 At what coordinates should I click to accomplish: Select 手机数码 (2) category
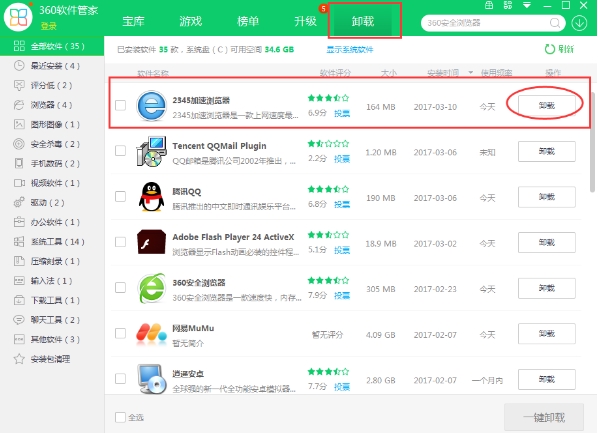click(52, 163)
